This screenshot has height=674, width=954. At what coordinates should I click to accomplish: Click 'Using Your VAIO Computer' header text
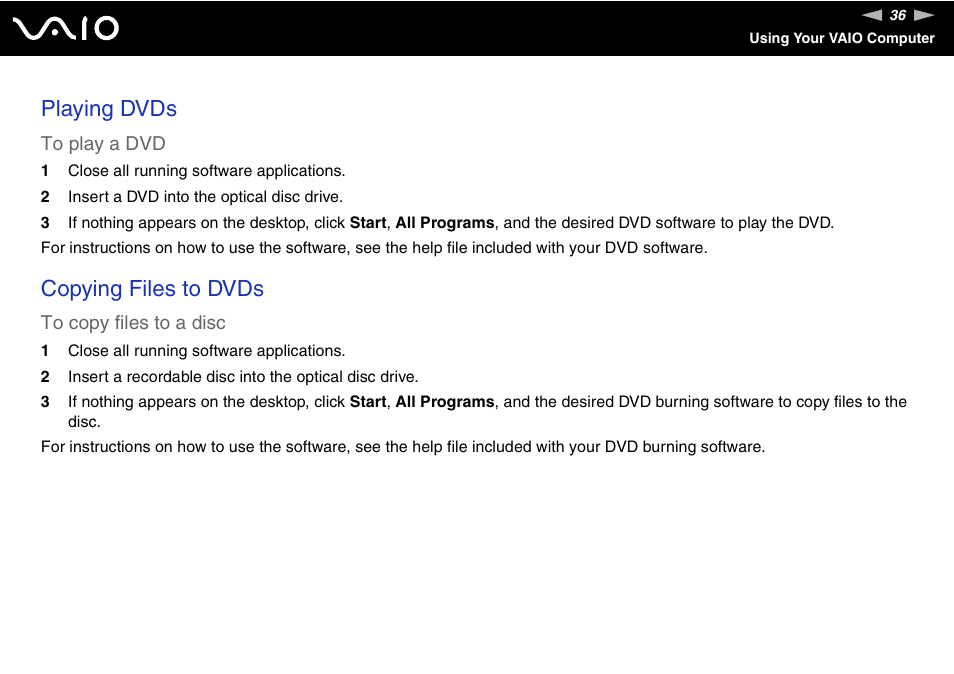[x=841, y=38]
